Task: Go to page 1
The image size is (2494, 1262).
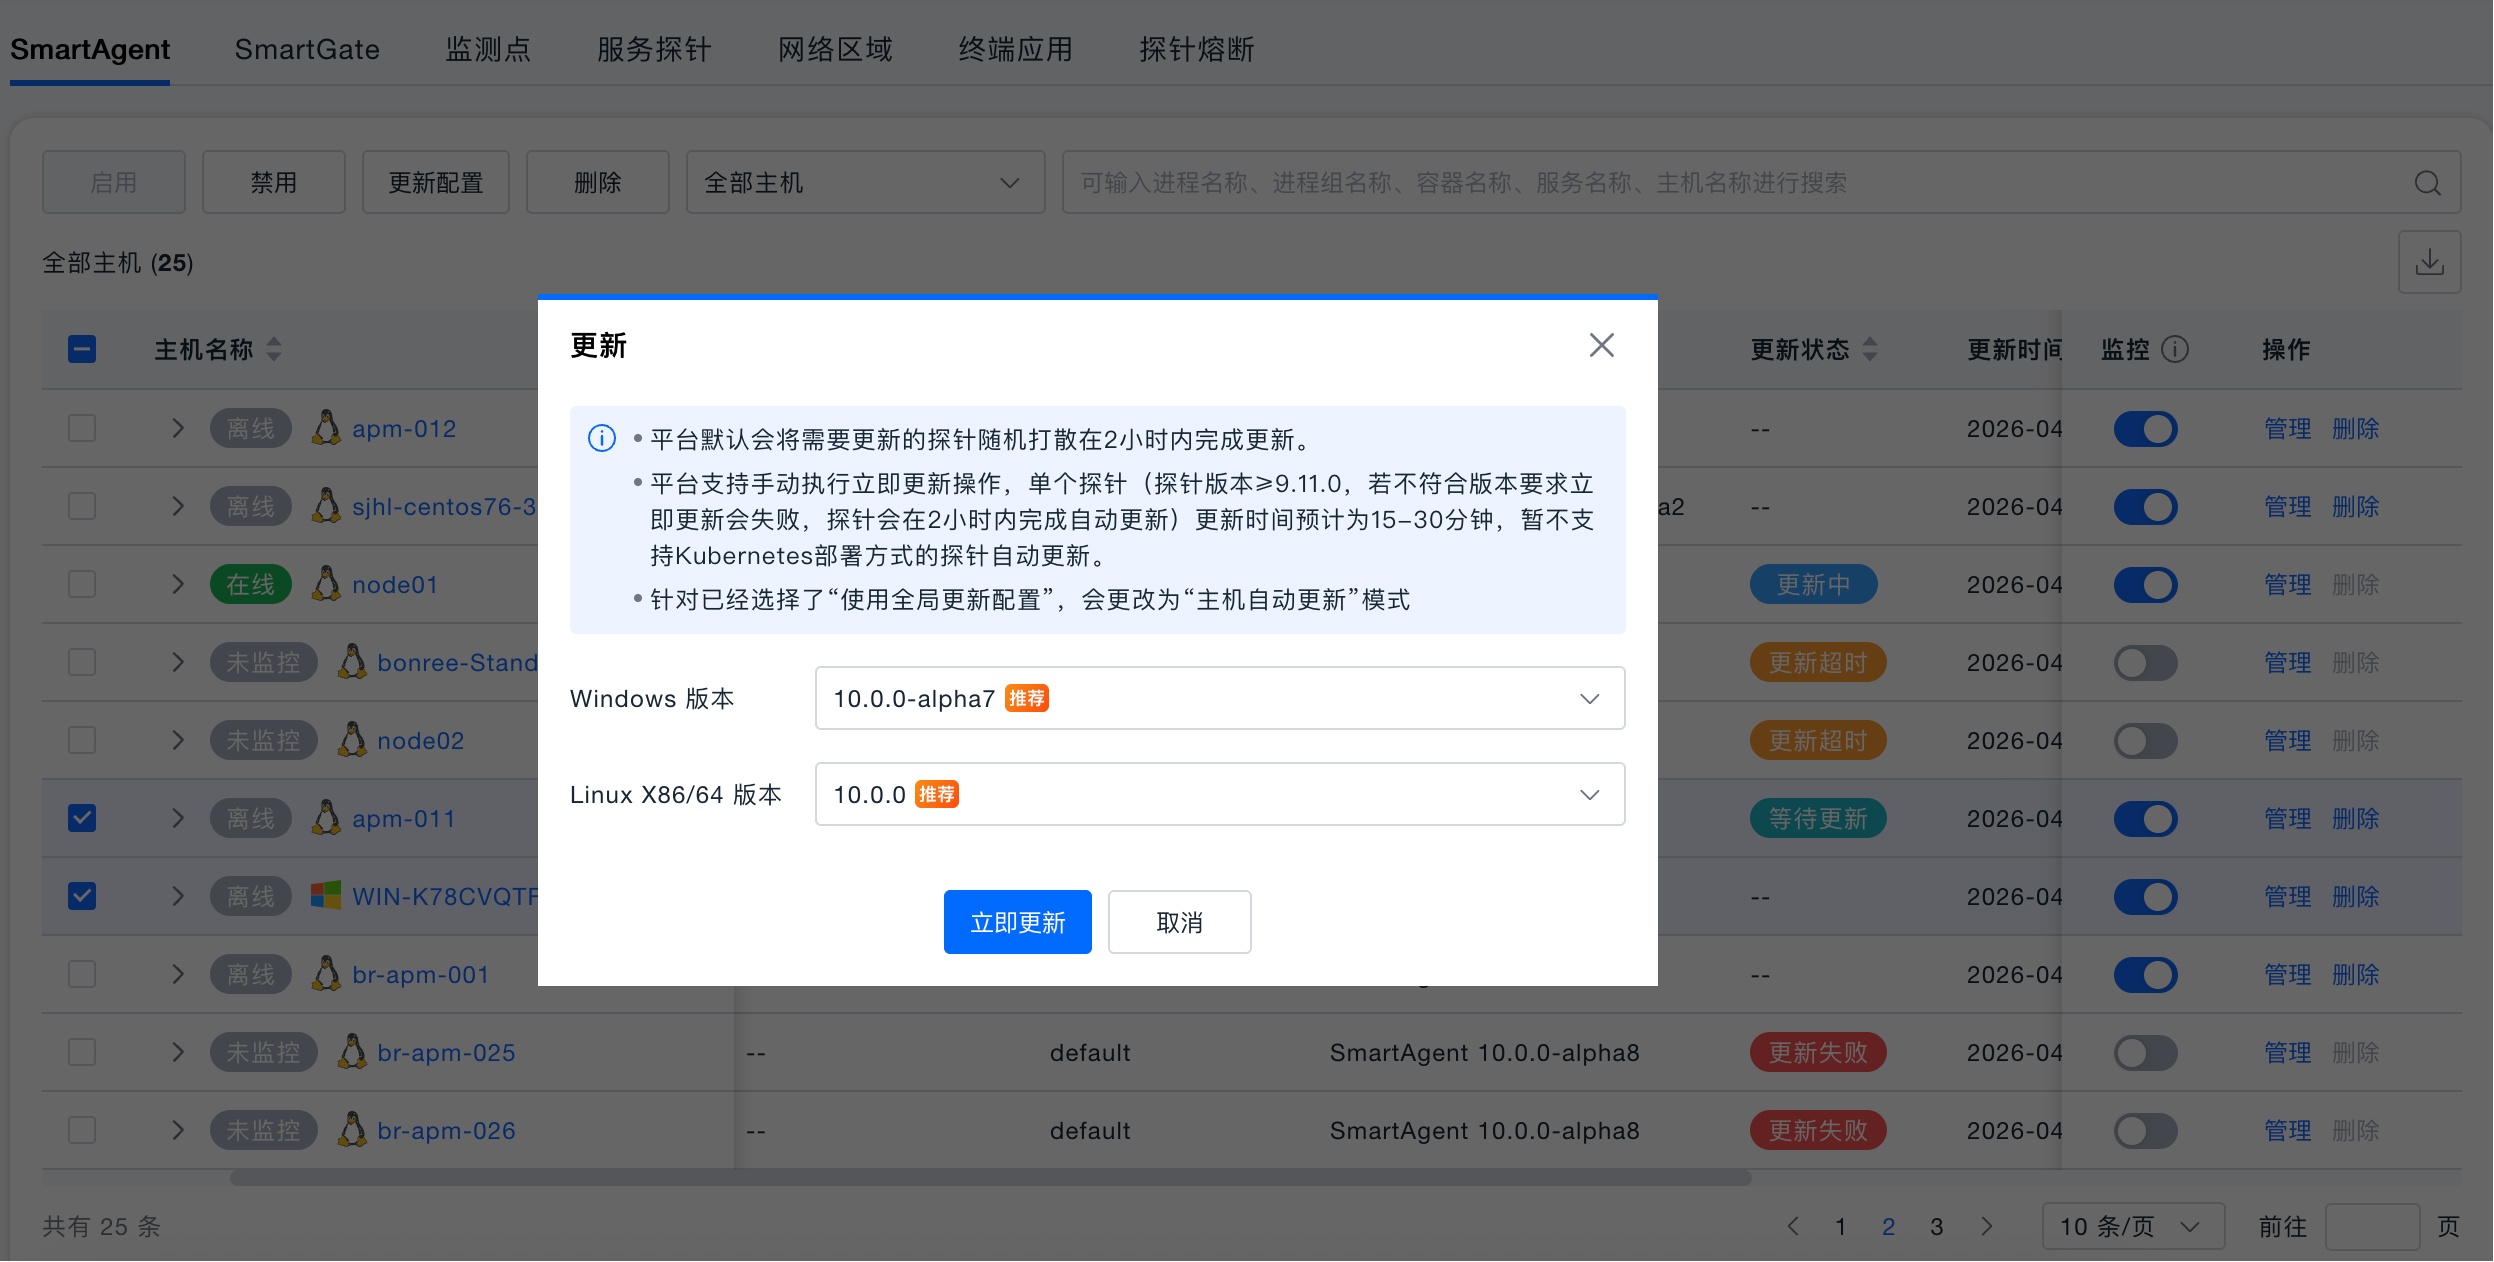Action: tap(1840, 1226)
